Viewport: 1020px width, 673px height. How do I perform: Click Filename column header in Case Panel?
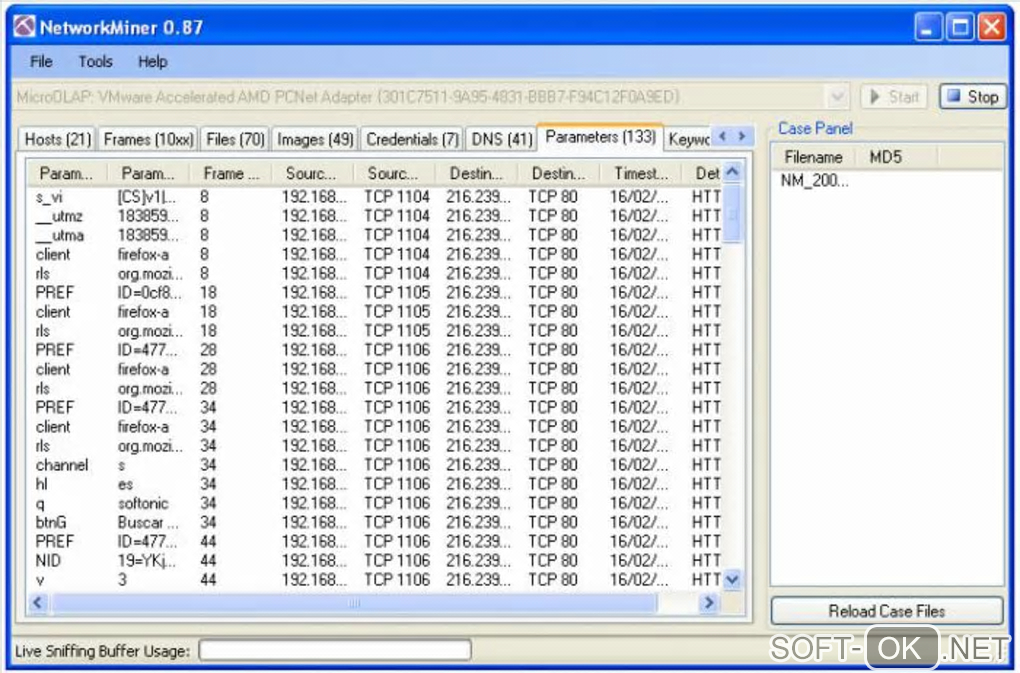tap(813, 157)
